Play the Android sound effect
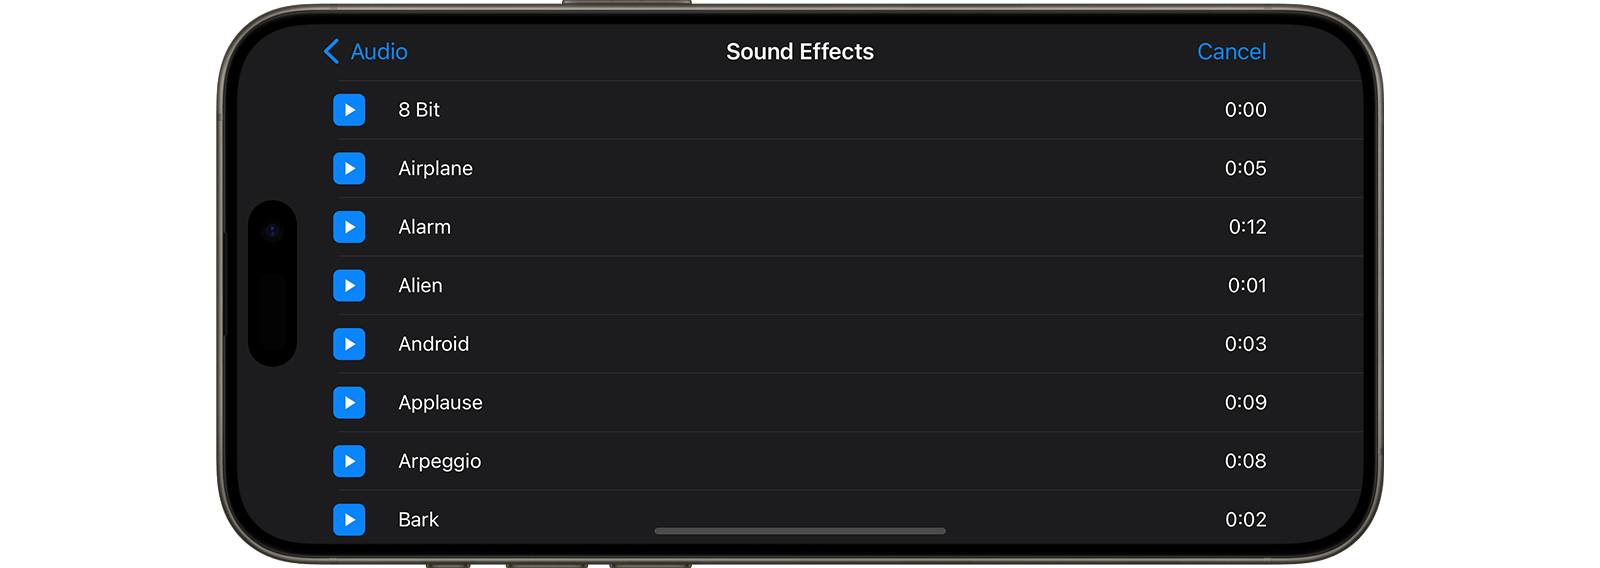Image resolution: width=1600 pixels, height=568 pixels. pos(349,344)
